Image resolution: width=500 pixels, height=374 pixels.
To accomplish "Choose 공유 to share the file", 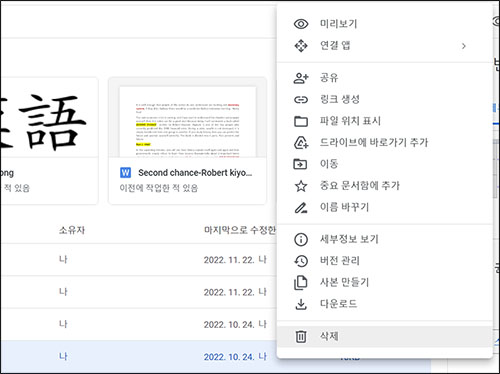I will 385,78.
